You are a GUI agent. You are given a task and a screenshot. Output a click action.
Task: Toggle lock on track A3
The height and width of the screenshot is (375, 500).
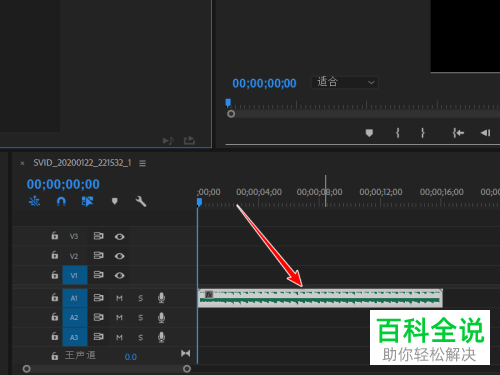coord(55,337)
